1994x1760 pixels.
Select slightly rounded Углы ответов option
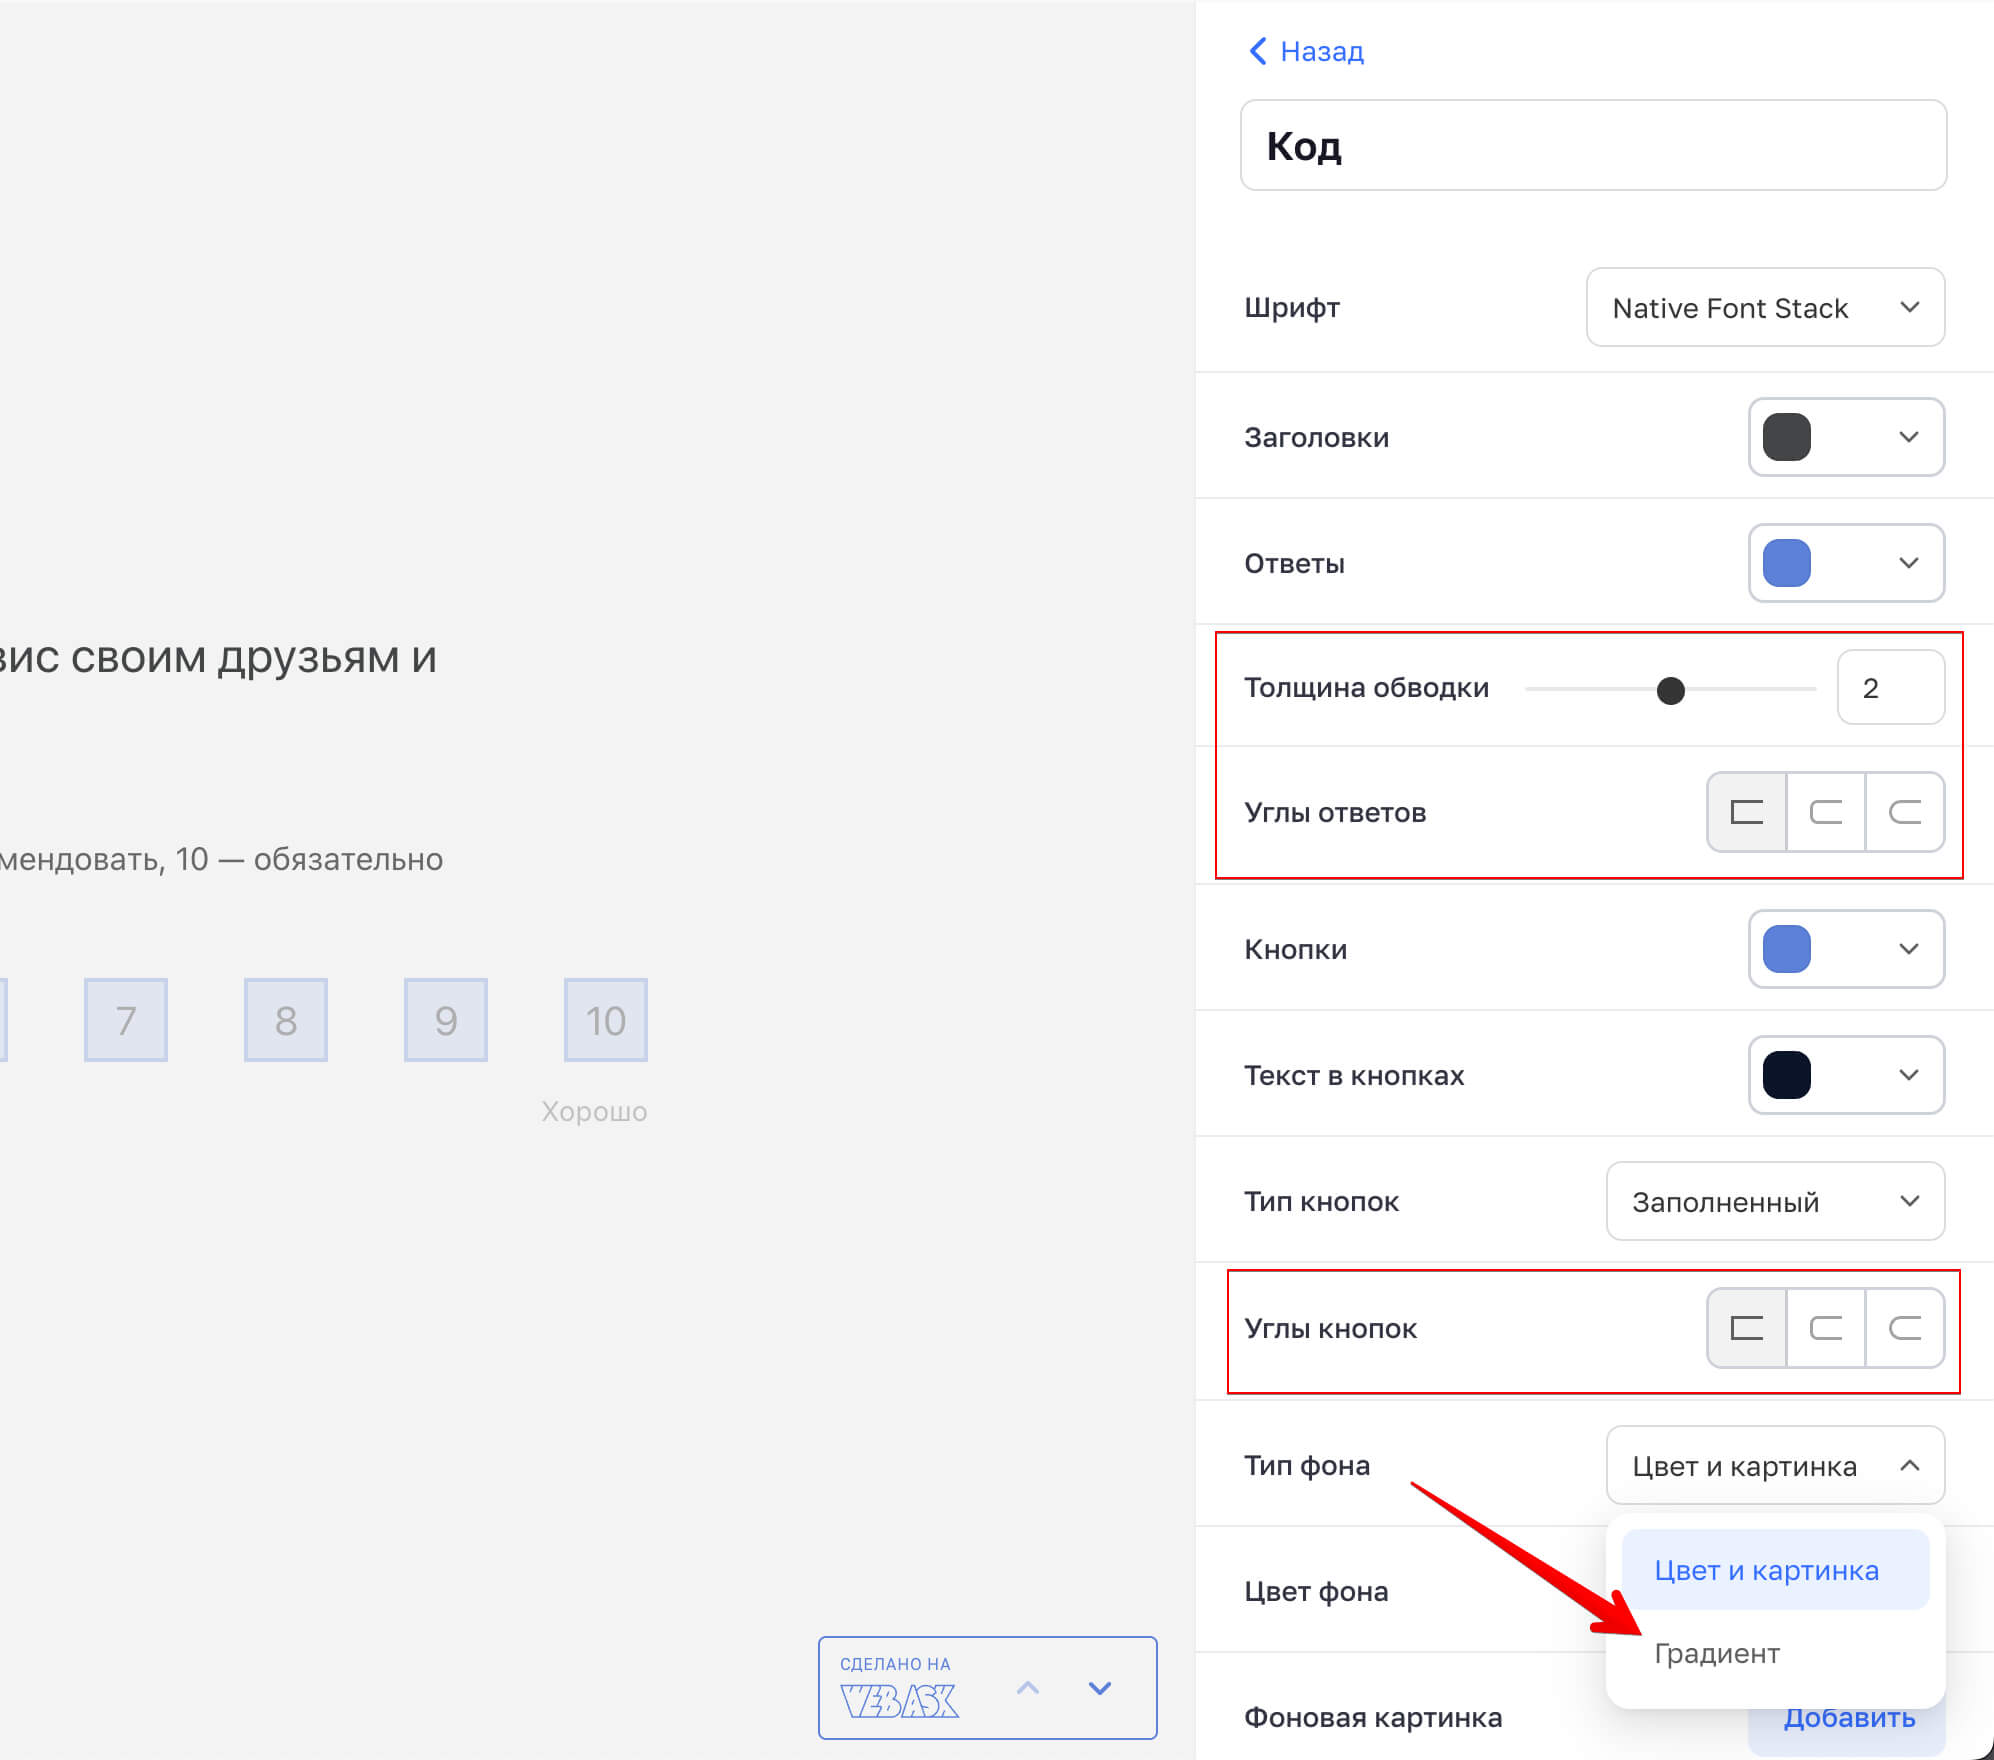tap(1826, 812)
